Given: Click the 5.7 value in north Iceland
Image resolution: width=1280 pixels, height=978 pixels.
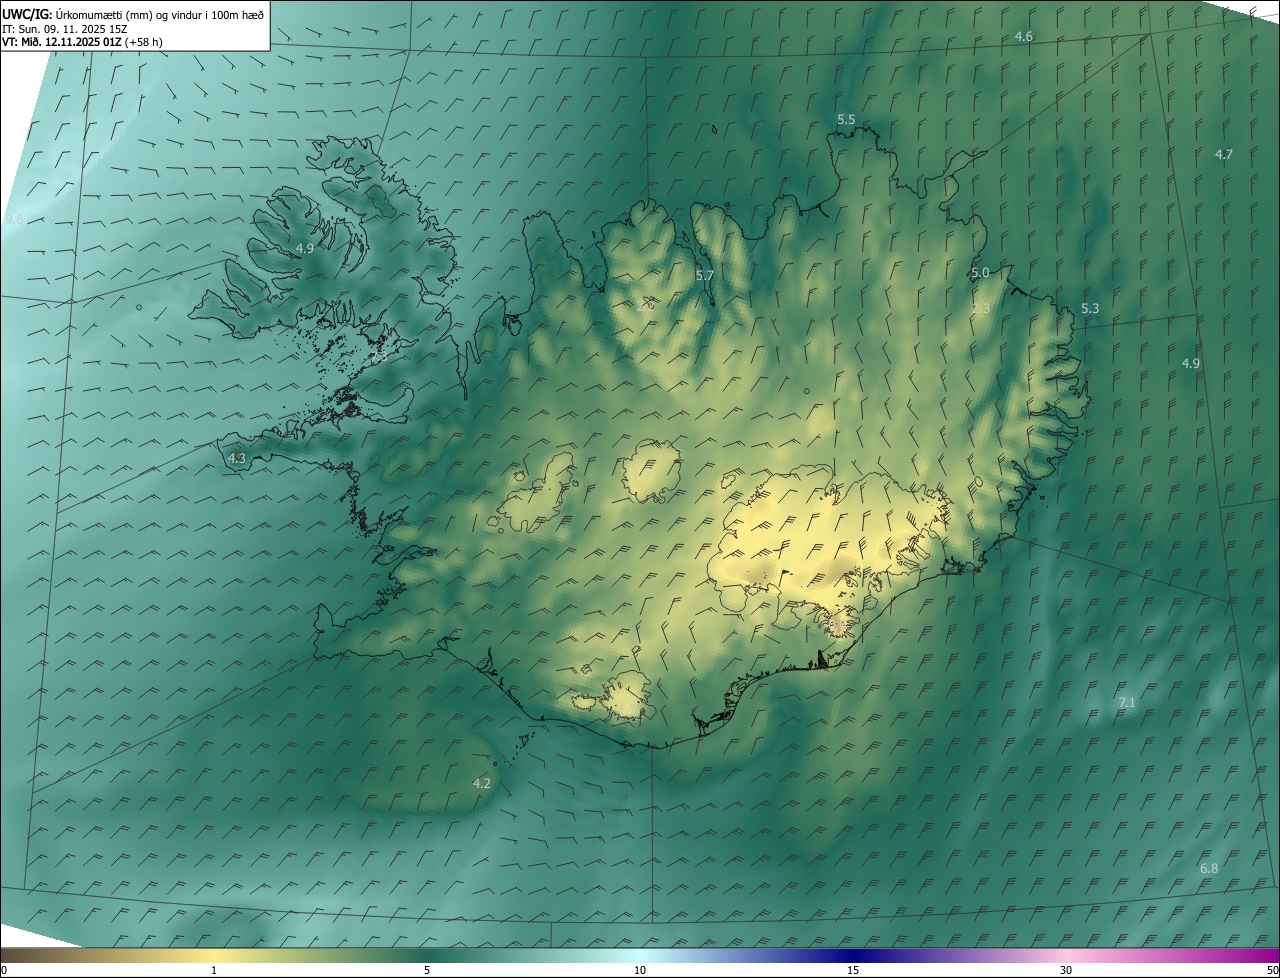Looking at the screenshot, I should point(705,275).
